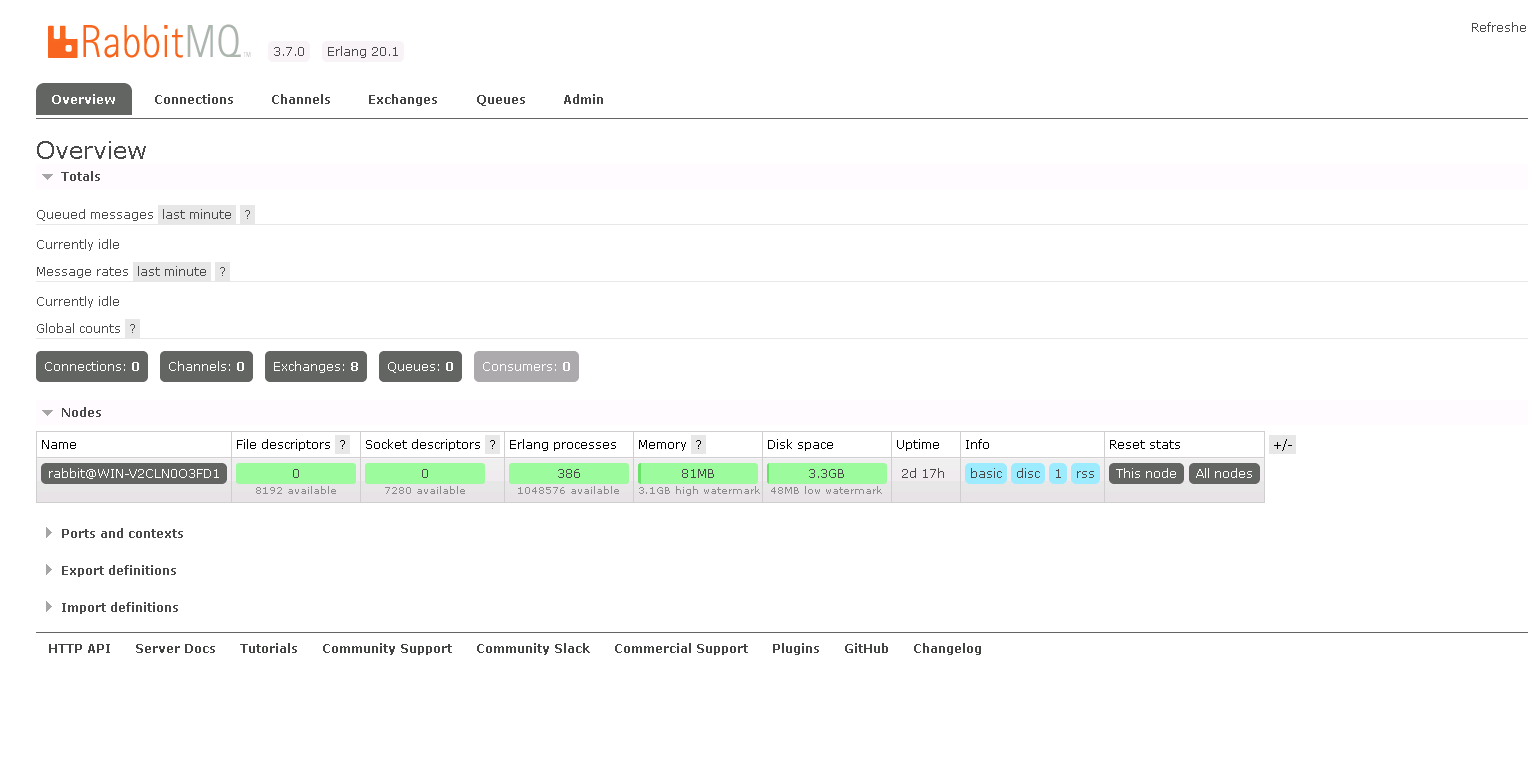Open help for Message rates

[x=222, y=272]
